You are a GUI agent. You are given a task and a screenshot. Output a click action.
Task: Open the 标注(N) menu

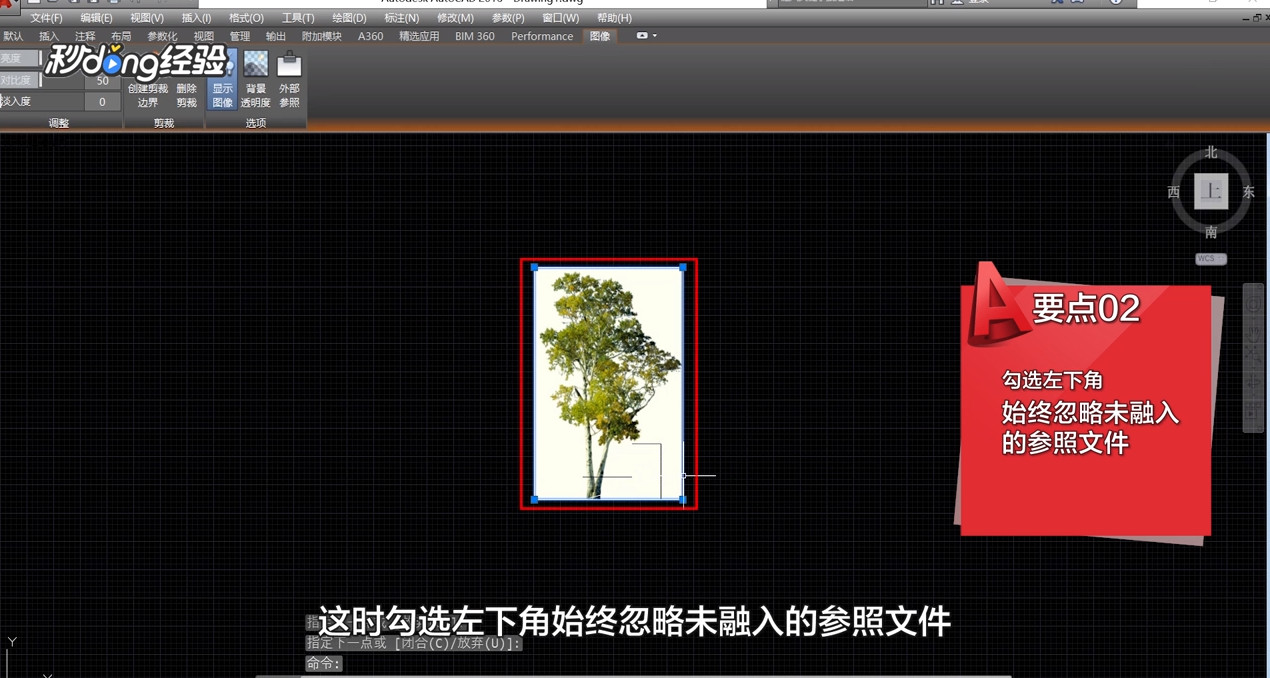point(401,18)
